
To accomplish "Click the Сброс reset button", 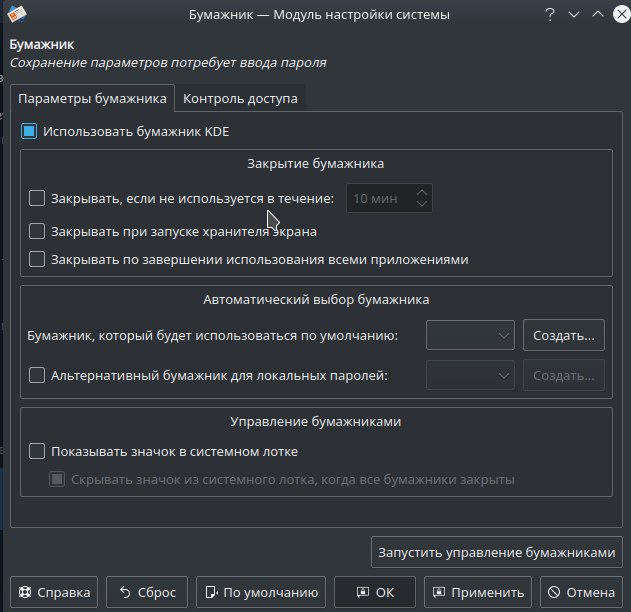I will 147,592.
